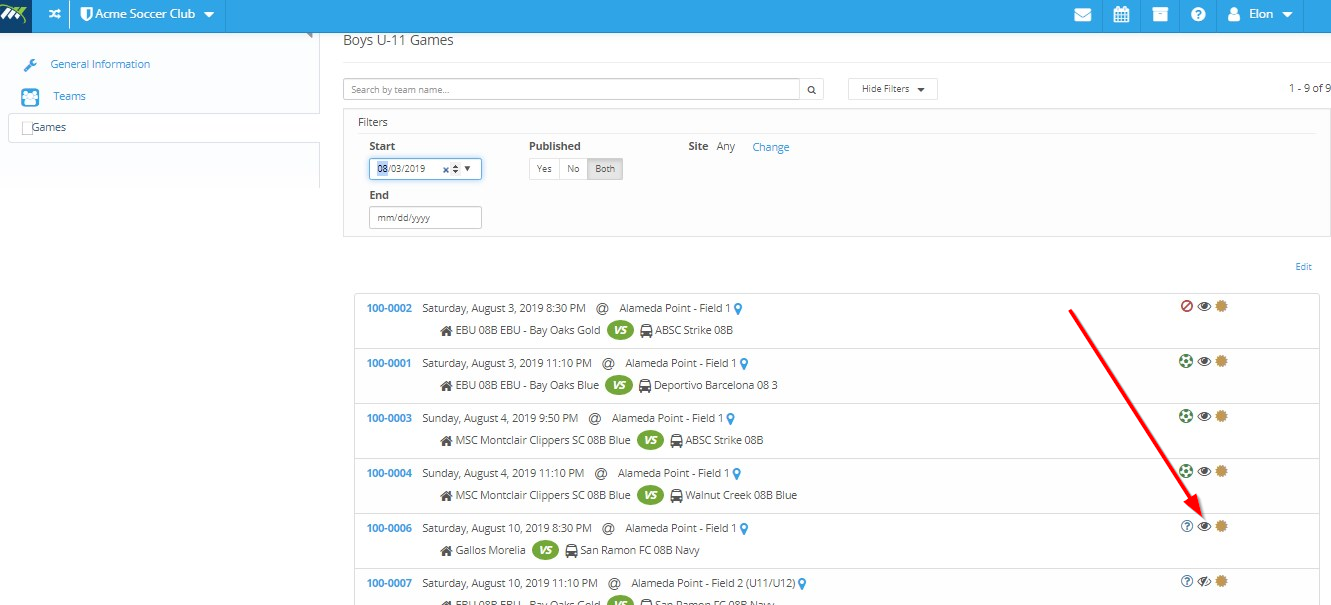Toggle the visibility eye for game 100-0003
The width and height of the screenshot is (1331, 605).
(x=1204, y=416)
